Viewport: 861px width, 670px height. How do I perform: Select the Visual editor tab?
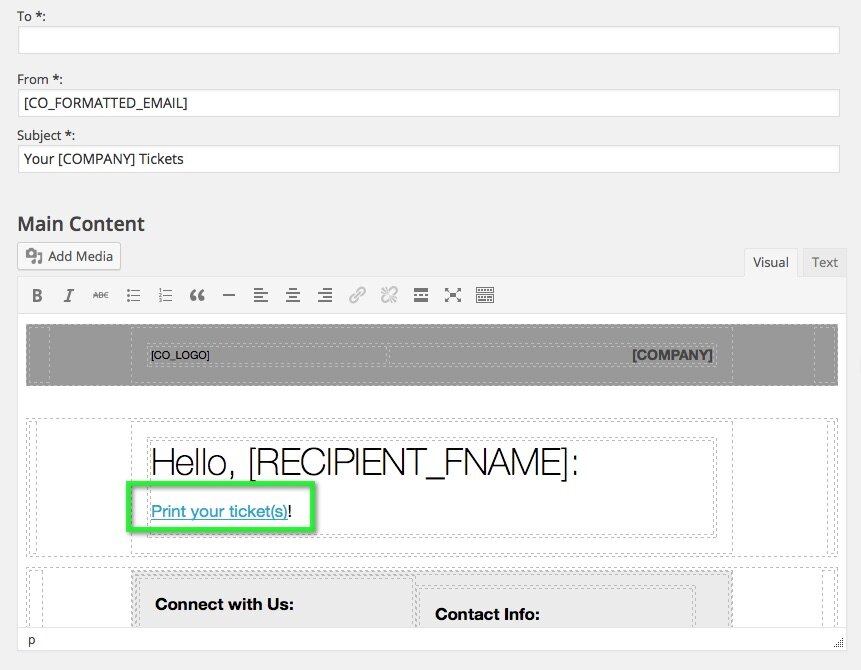pos(770,262)
